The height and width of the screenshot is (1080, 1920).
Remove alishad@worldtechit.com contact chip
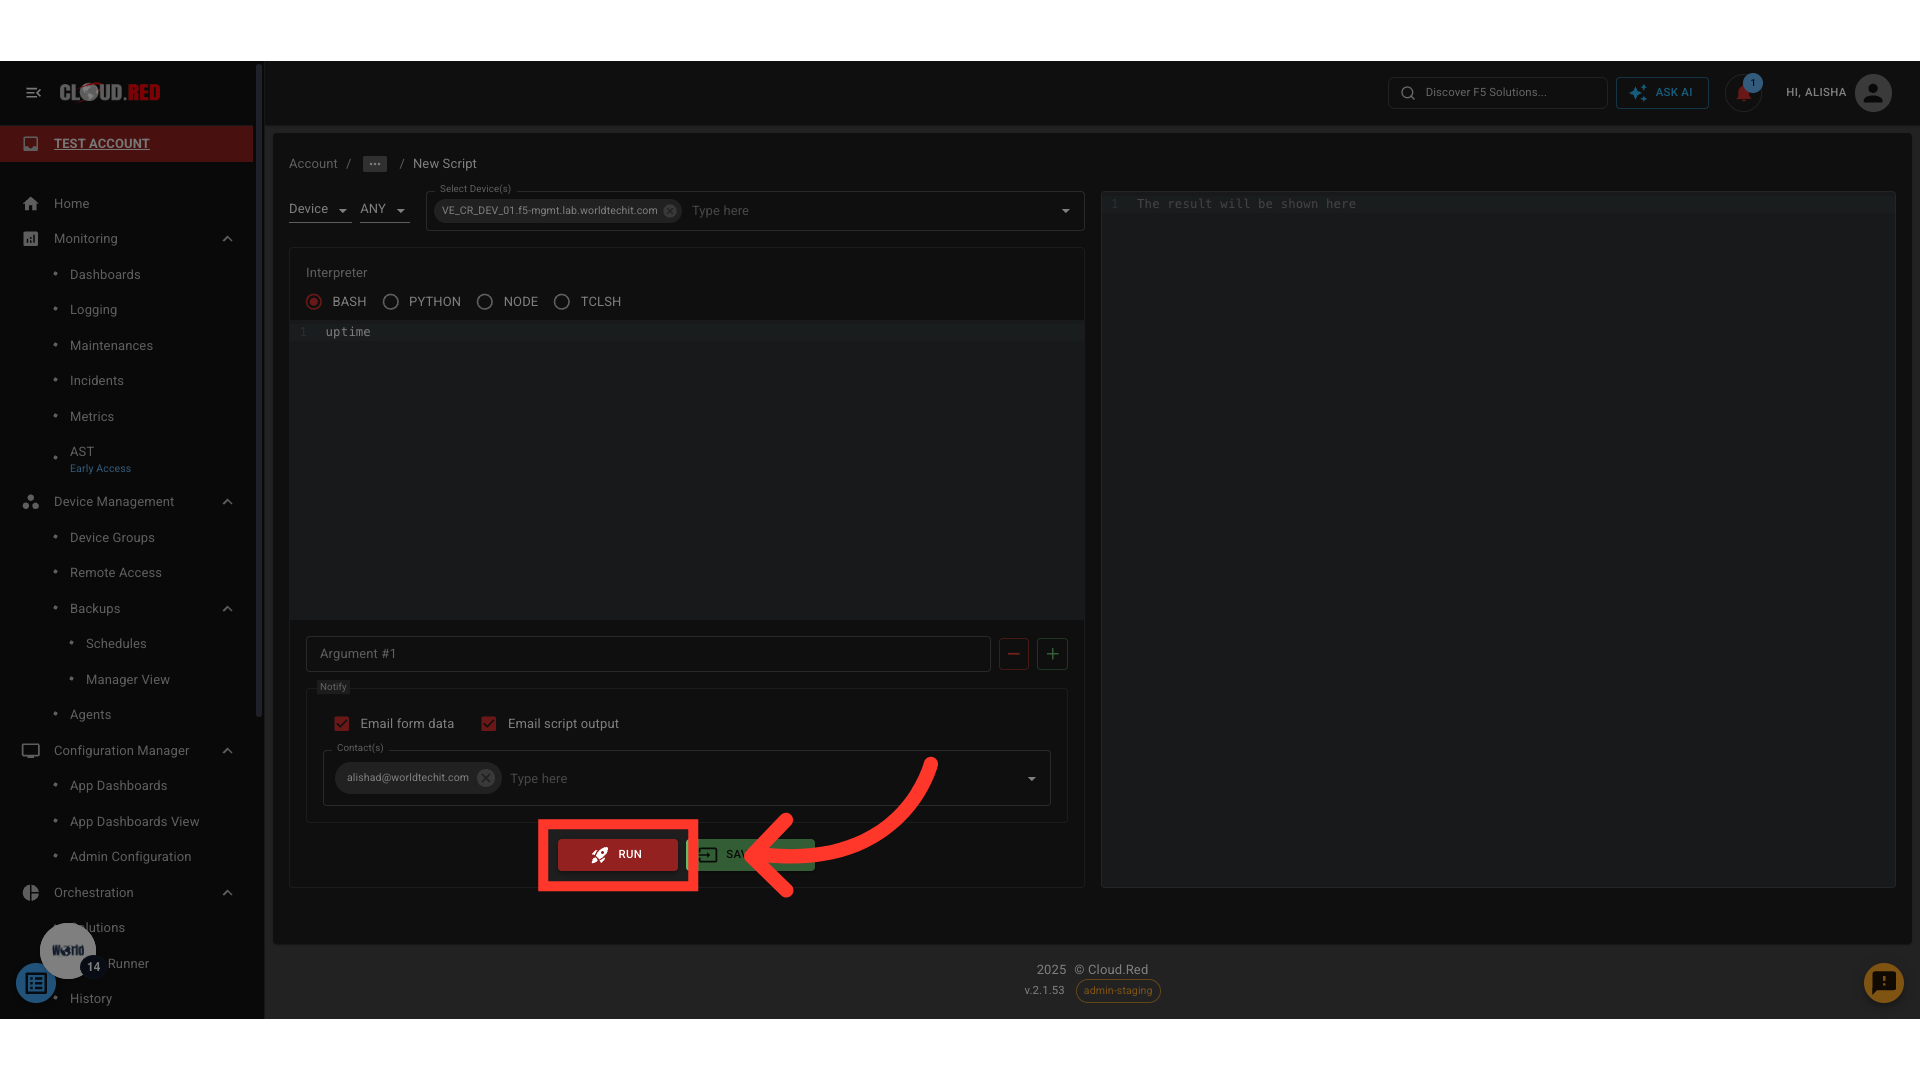(486, 778)
